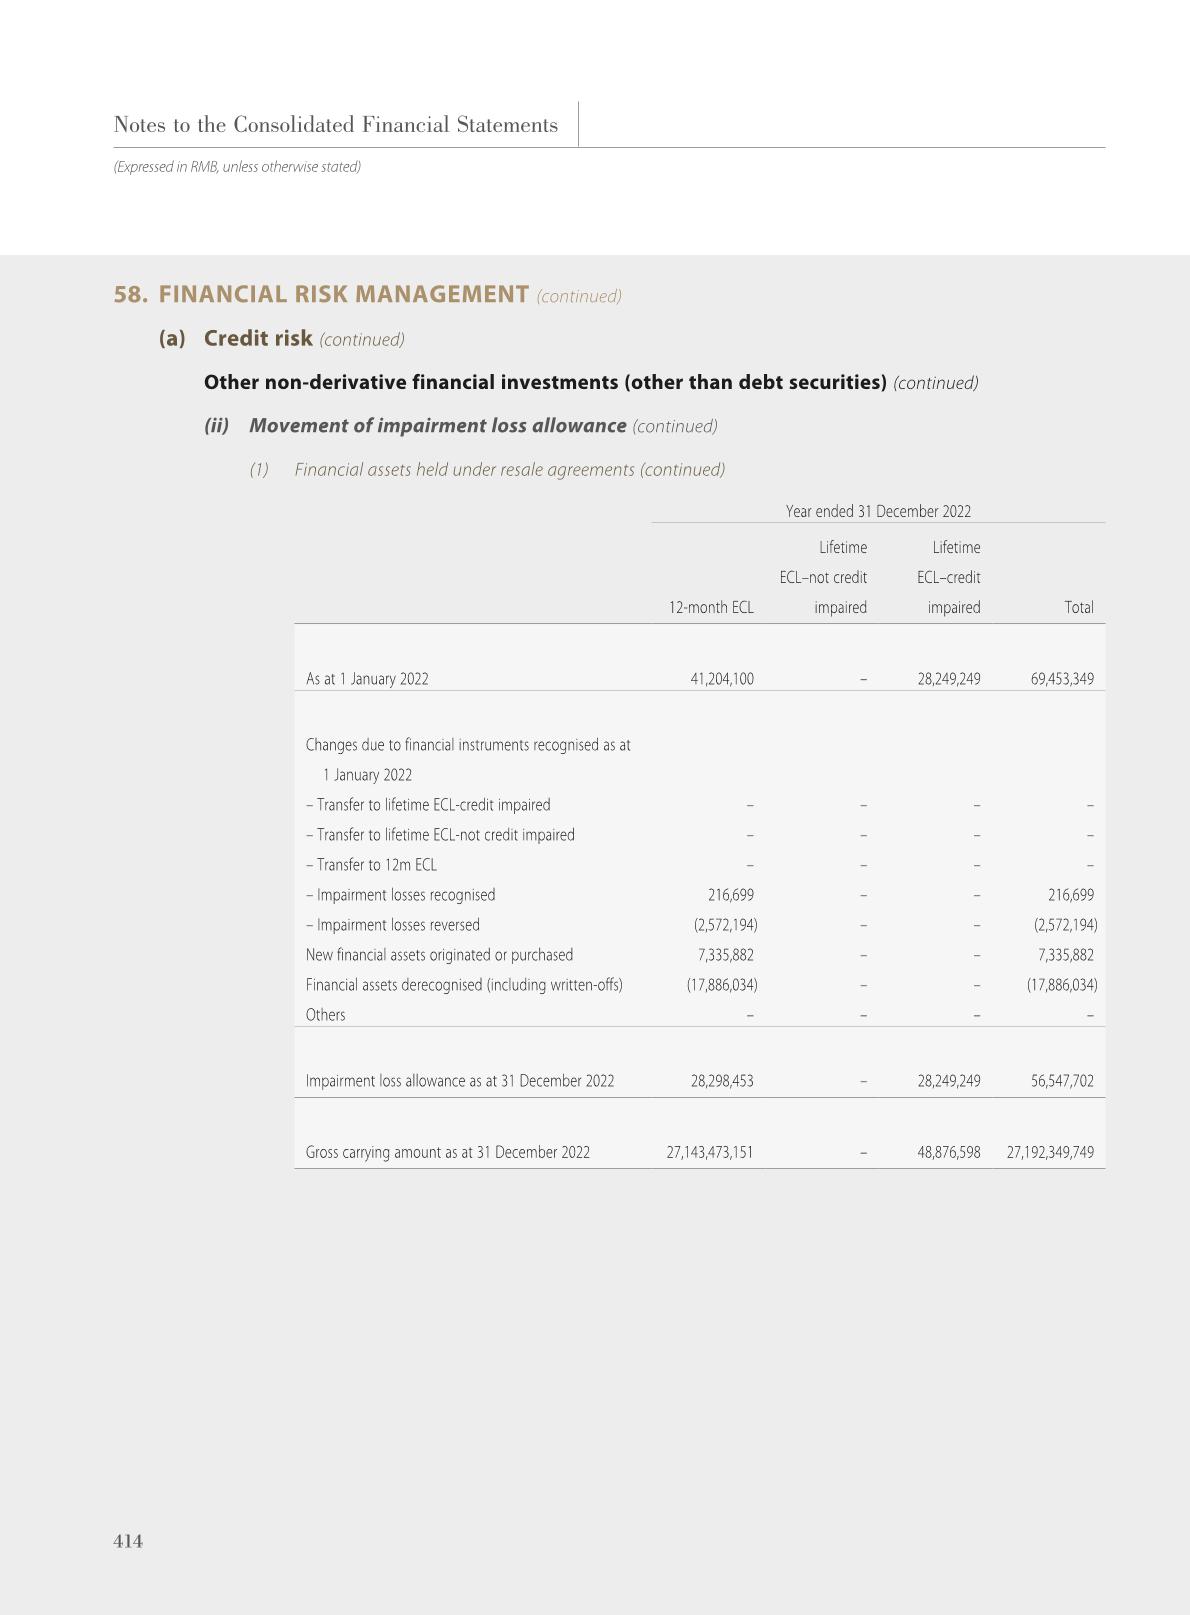Click the "12-month ECL" column header

[x=711, y=607]
